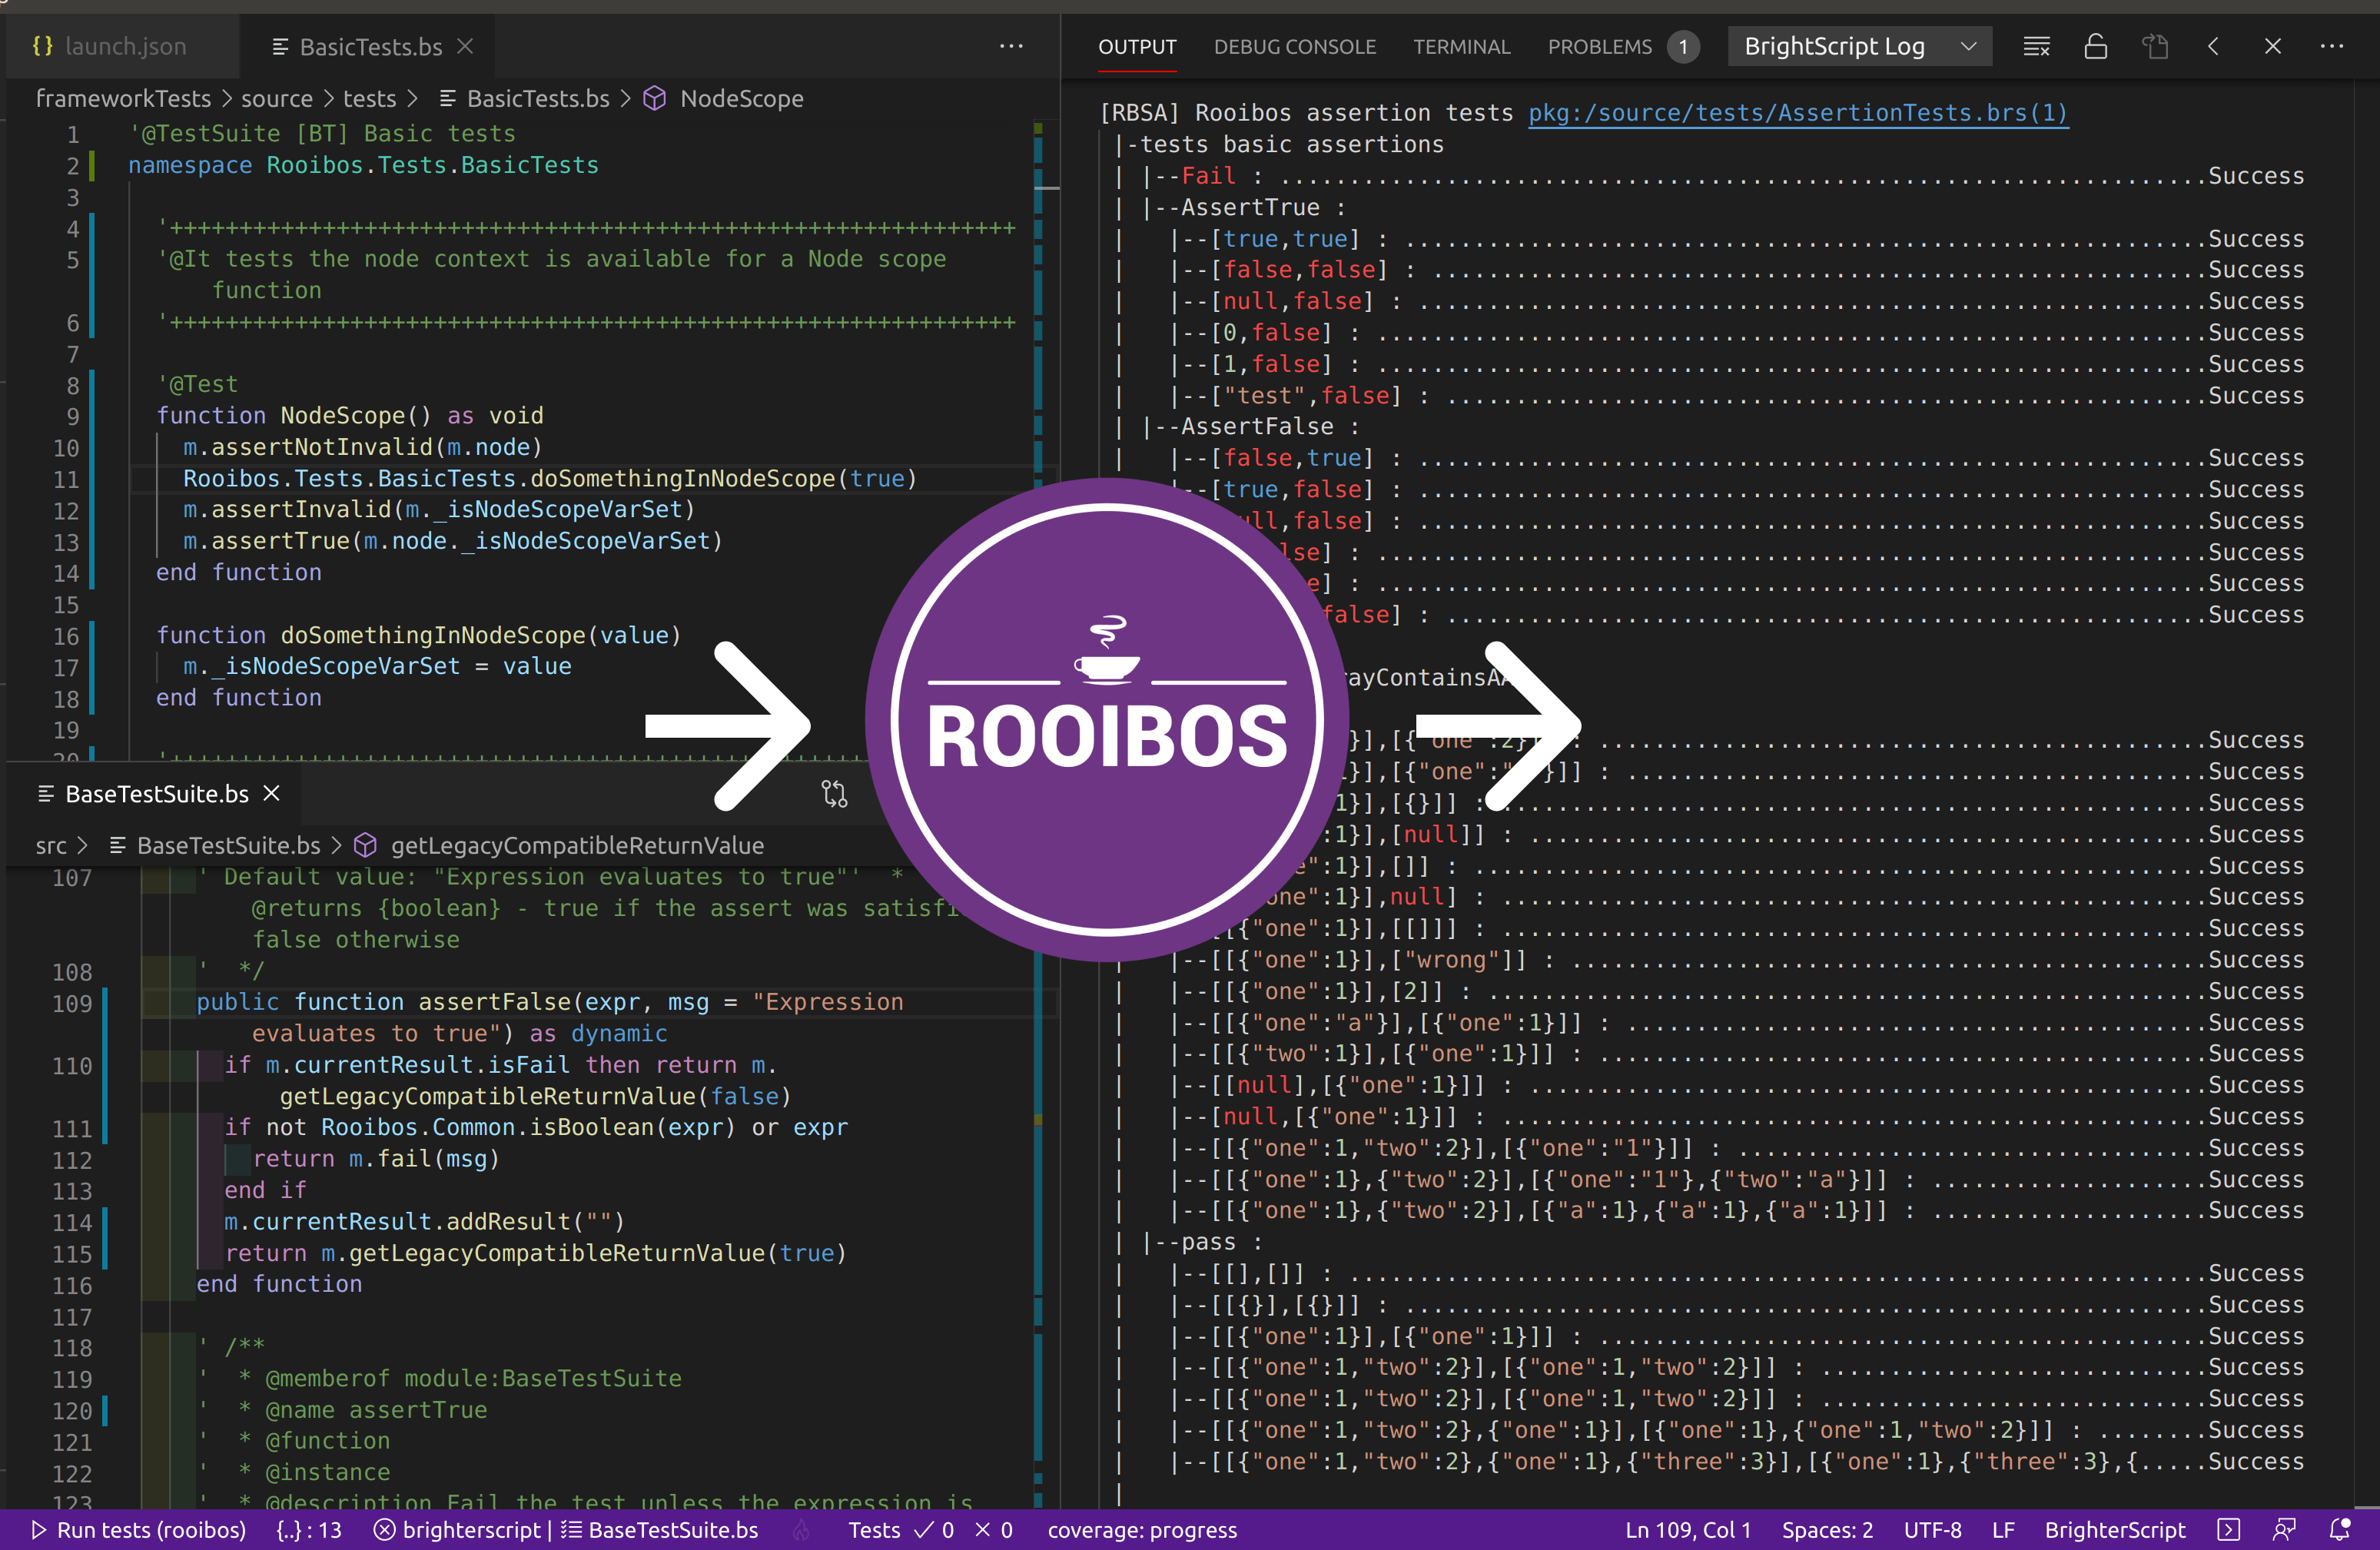Close the BaseTestSuite.bs tab

click(271, 794)
